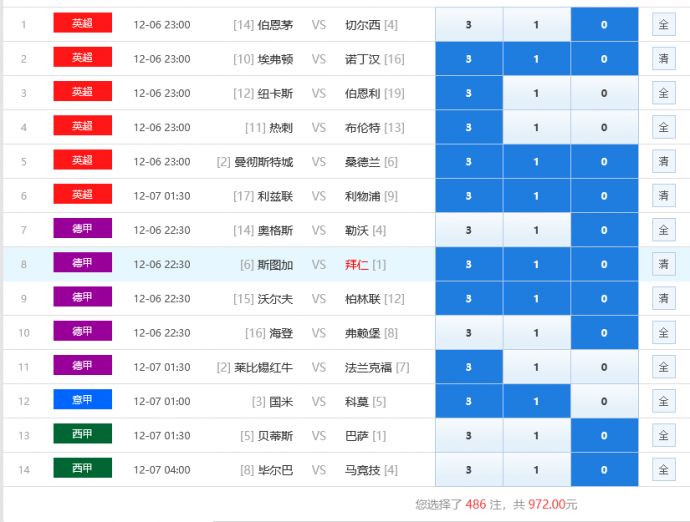Deselect the 3 option for 贝蒂斯 vs 巴萨

(468, 436)
